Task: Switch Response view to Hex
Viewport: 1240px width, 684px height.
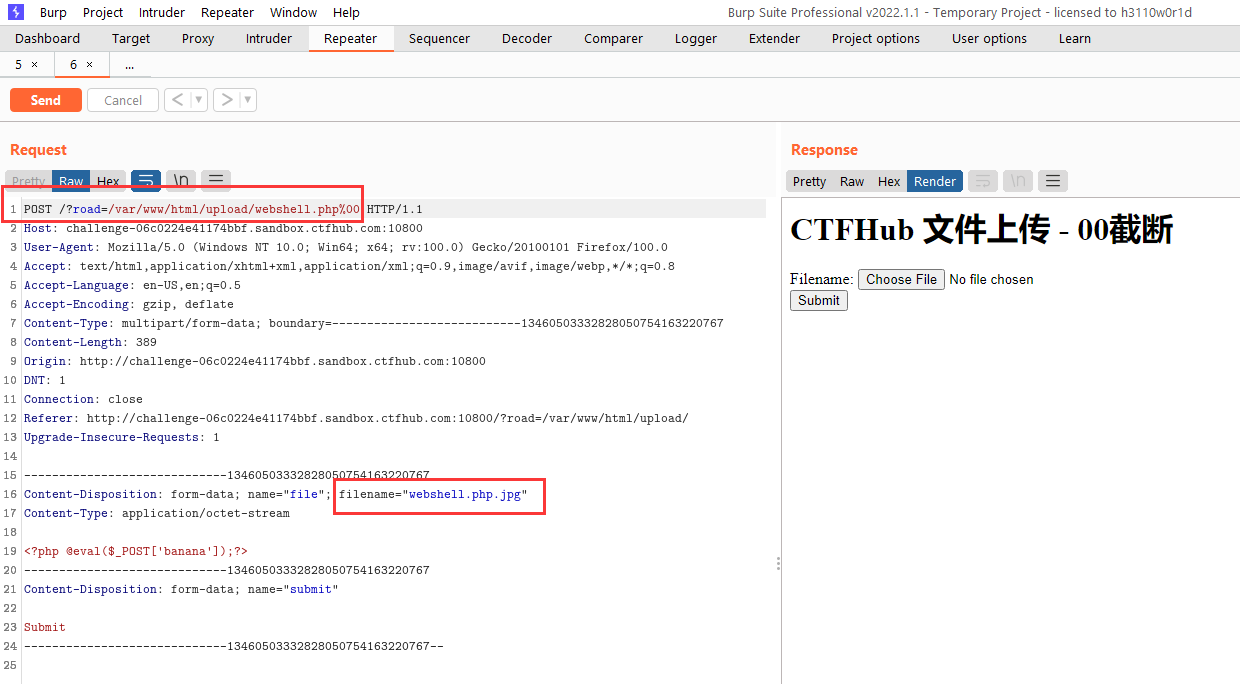Action: tap(889, 181)
